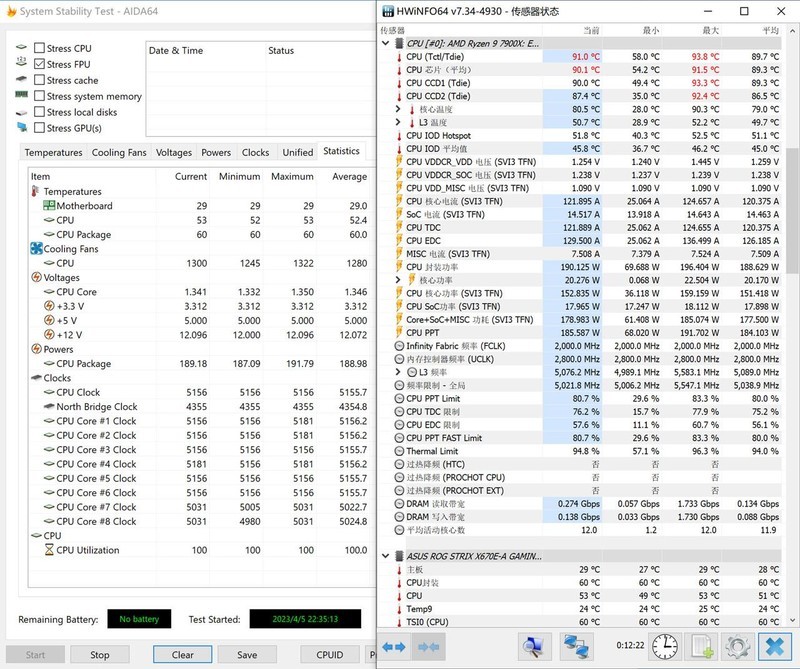800x669 pixels.
Task: Click the Clear button
Action: coord(182,655)
